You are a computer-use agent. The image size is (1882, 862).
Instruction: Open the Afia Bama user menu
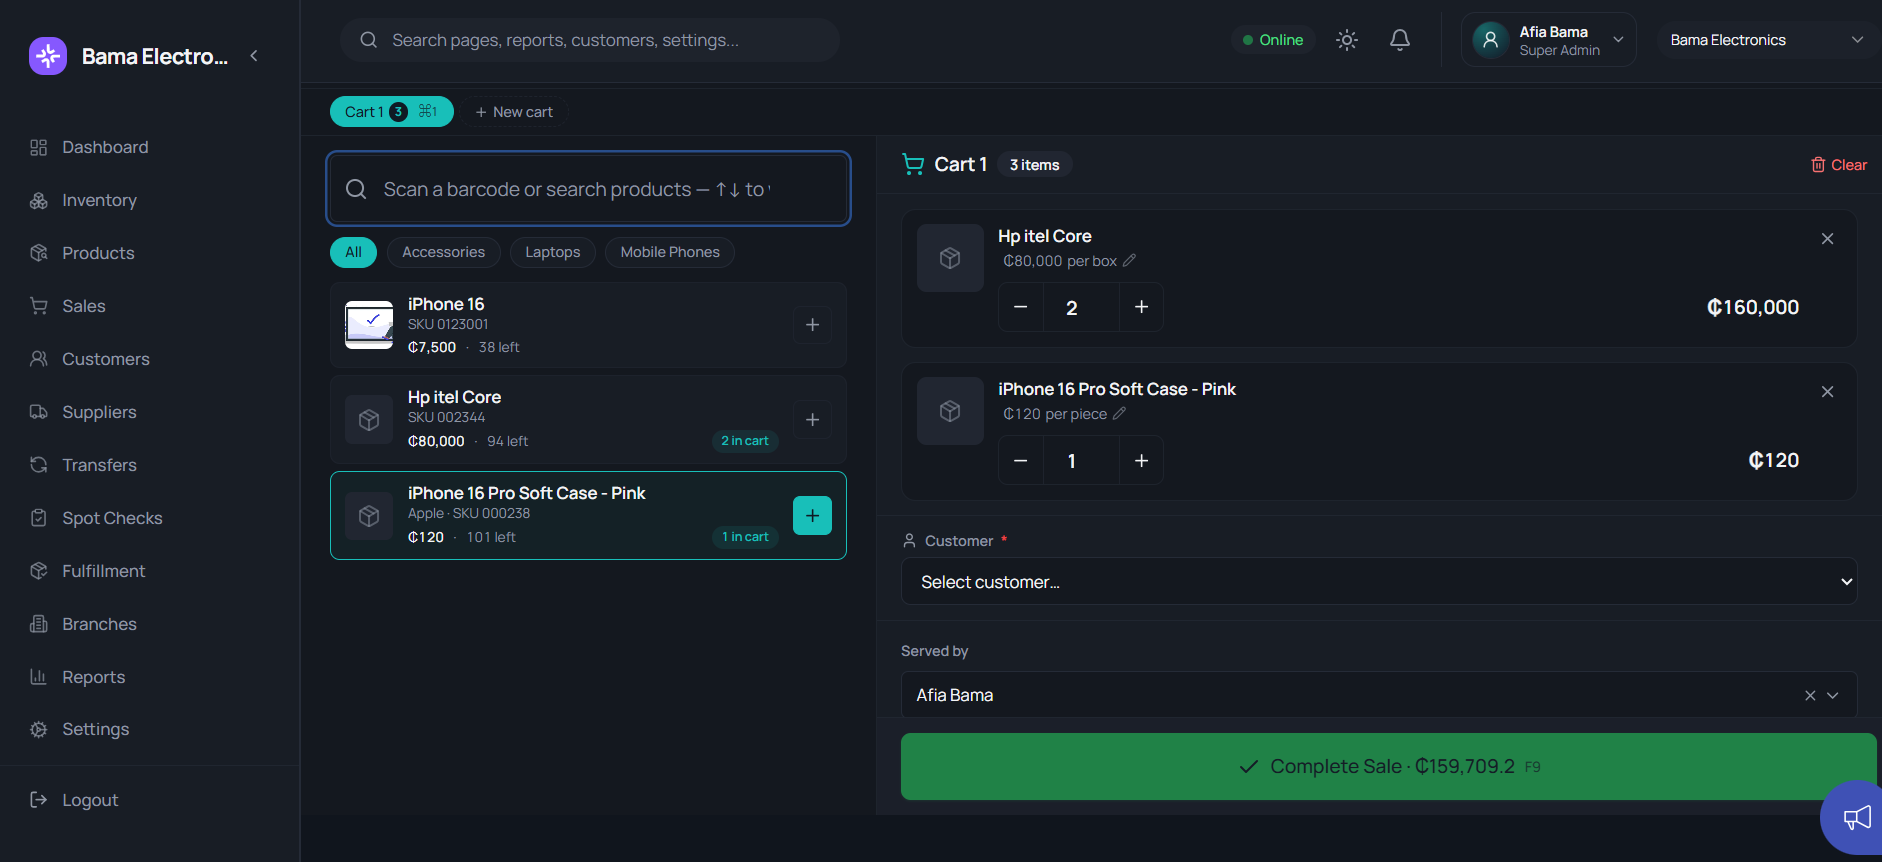(1548, 40)
